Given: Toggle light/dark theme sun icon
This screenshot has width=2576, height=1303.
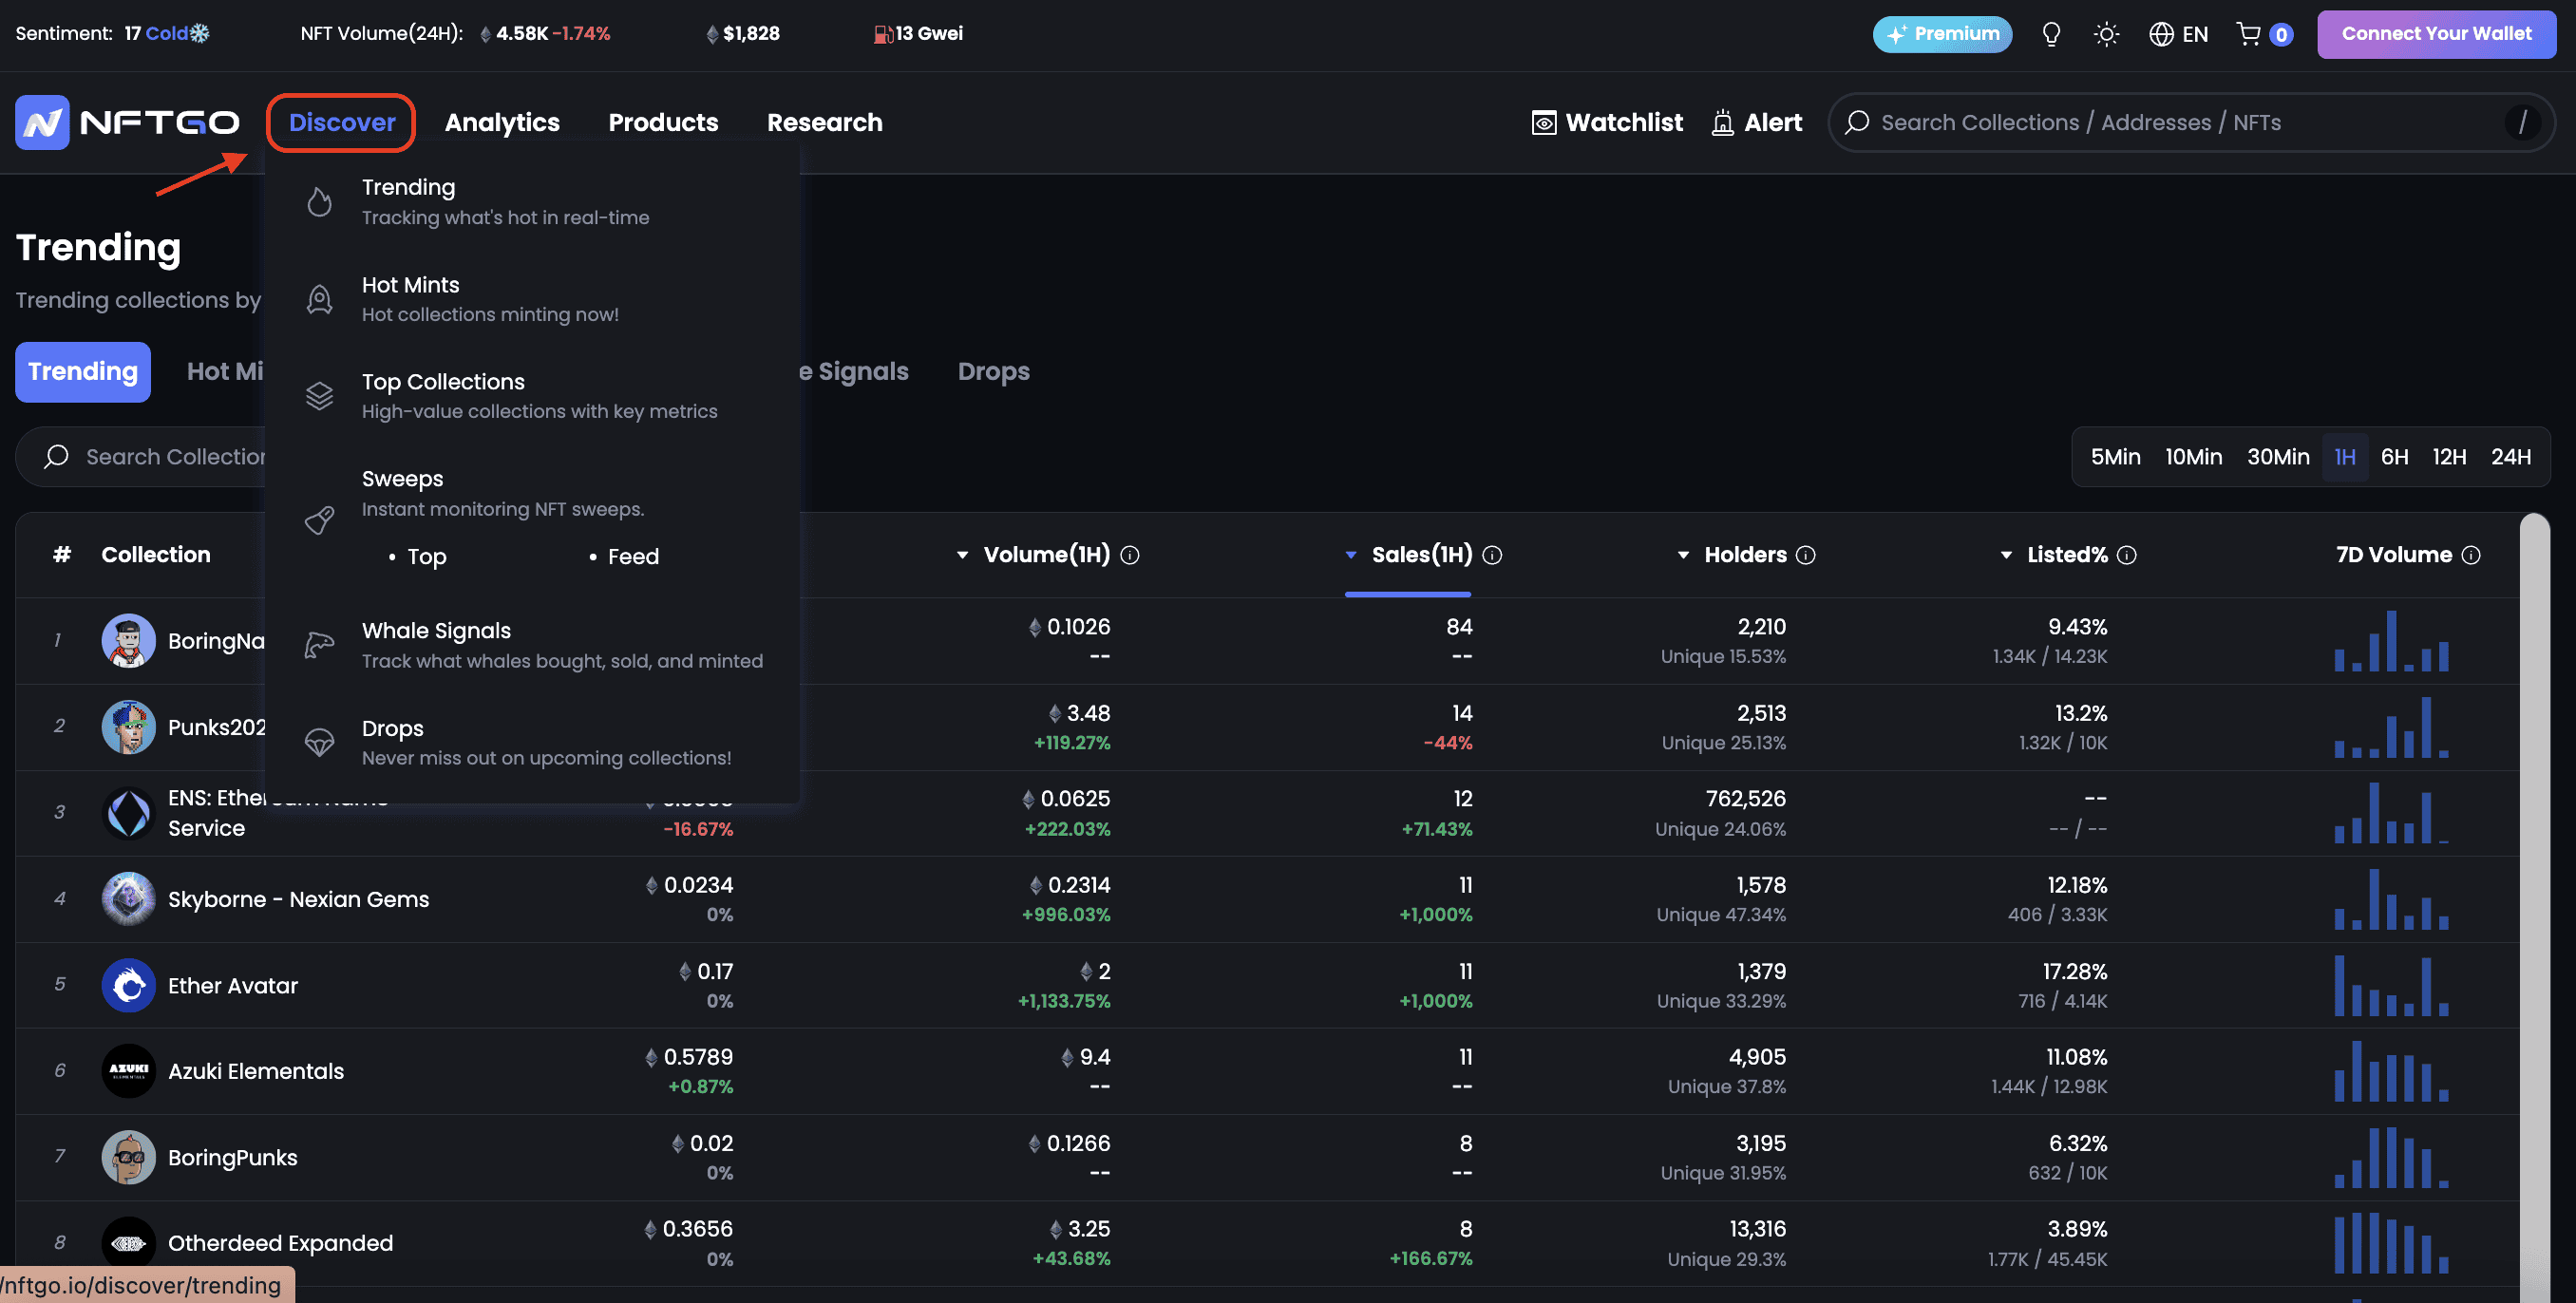Looking at the screenshot, I should (x=2106, y=34).
